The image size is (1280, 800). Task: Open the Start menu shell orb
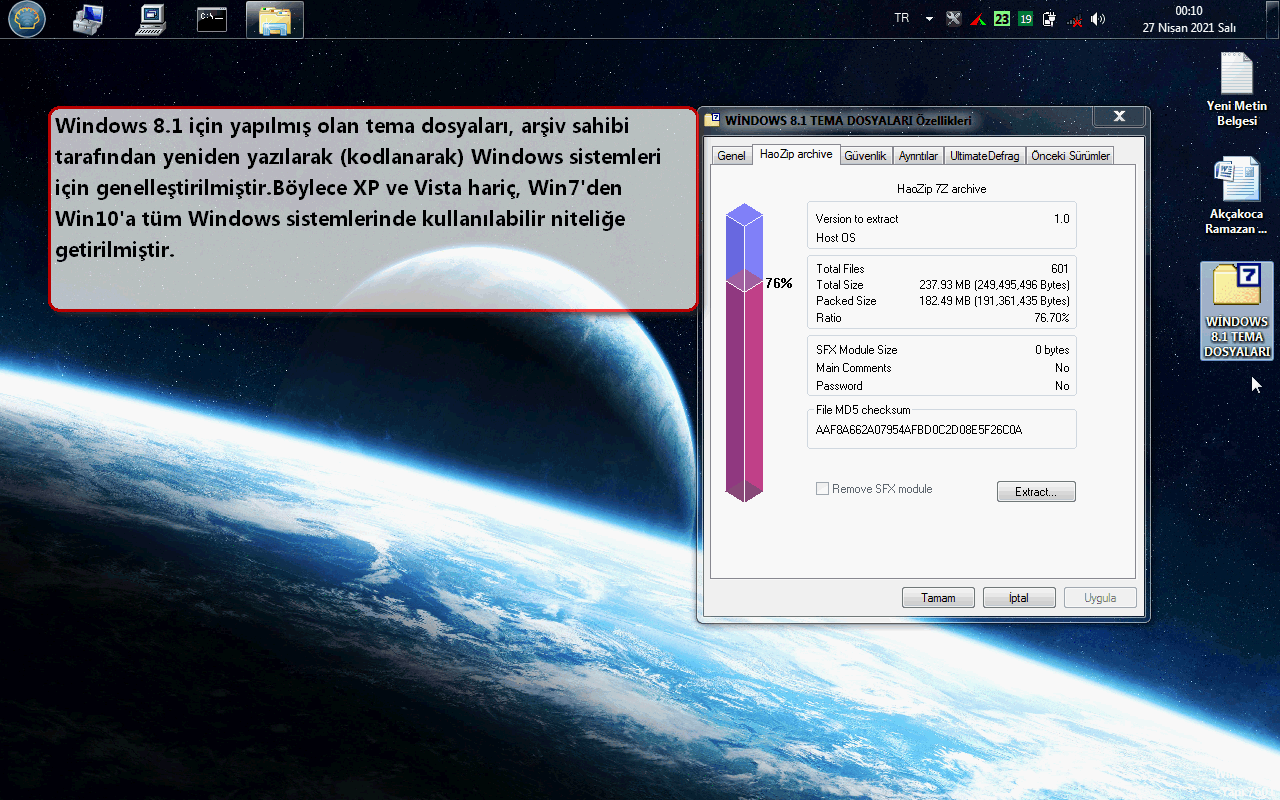click(27, 19)
